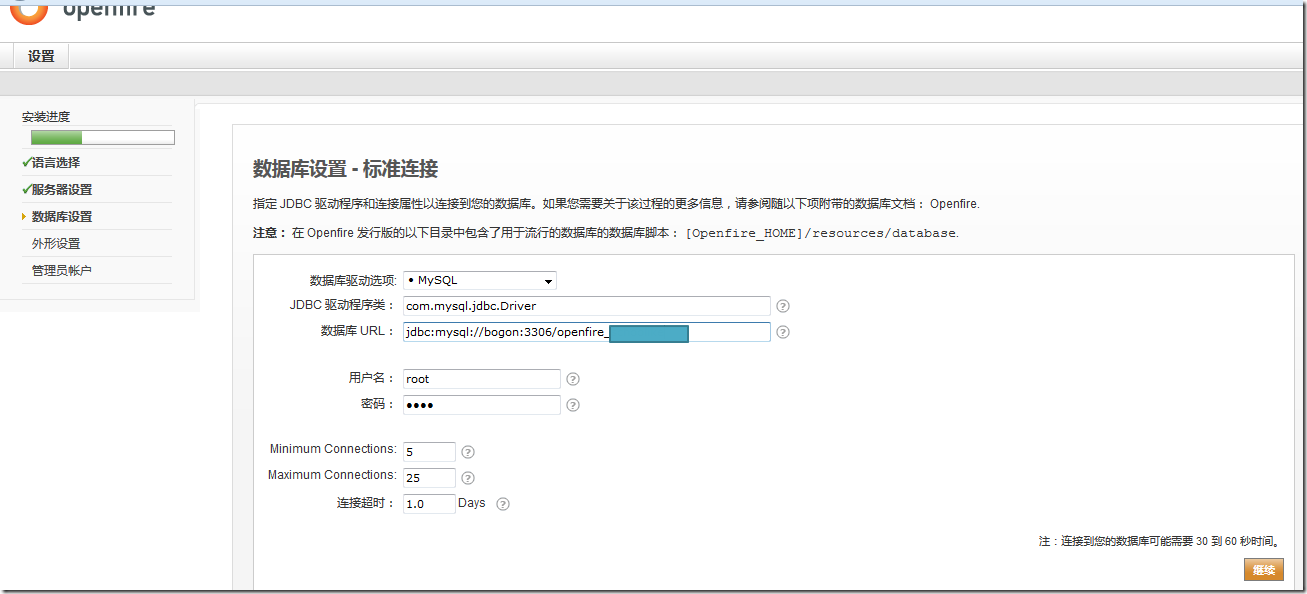
Task: Open help for JDBC driver class
Action: coord(783,306)
